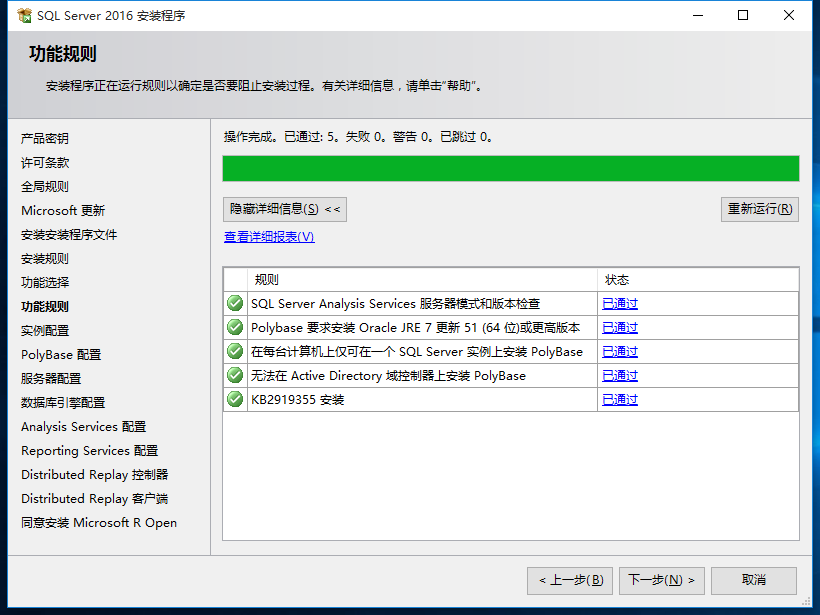Click check icon for single PolyBase instance rule

pyautogui.click(x=235, y=351)
